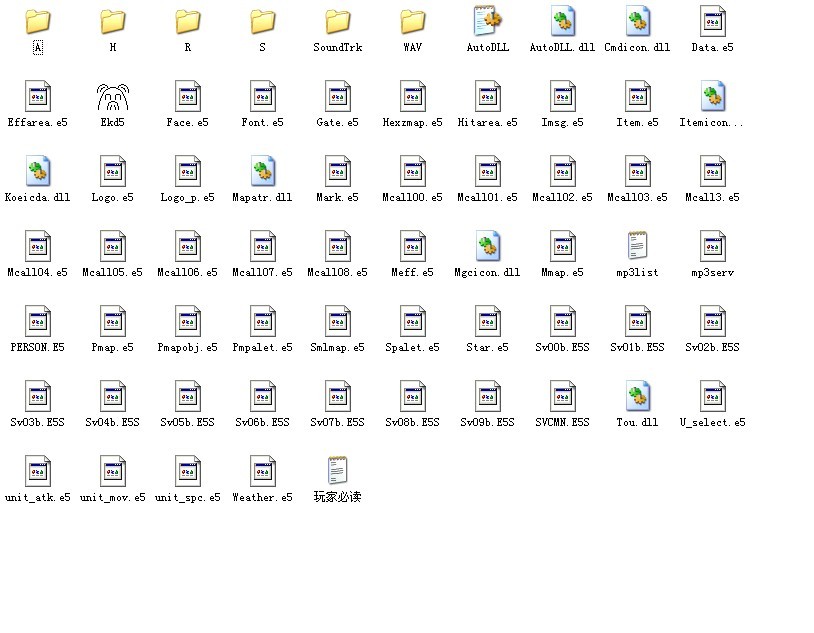The image size is (814, 633).
Task: Select the Koeicda.dll file icon
Action: (38, 172)
